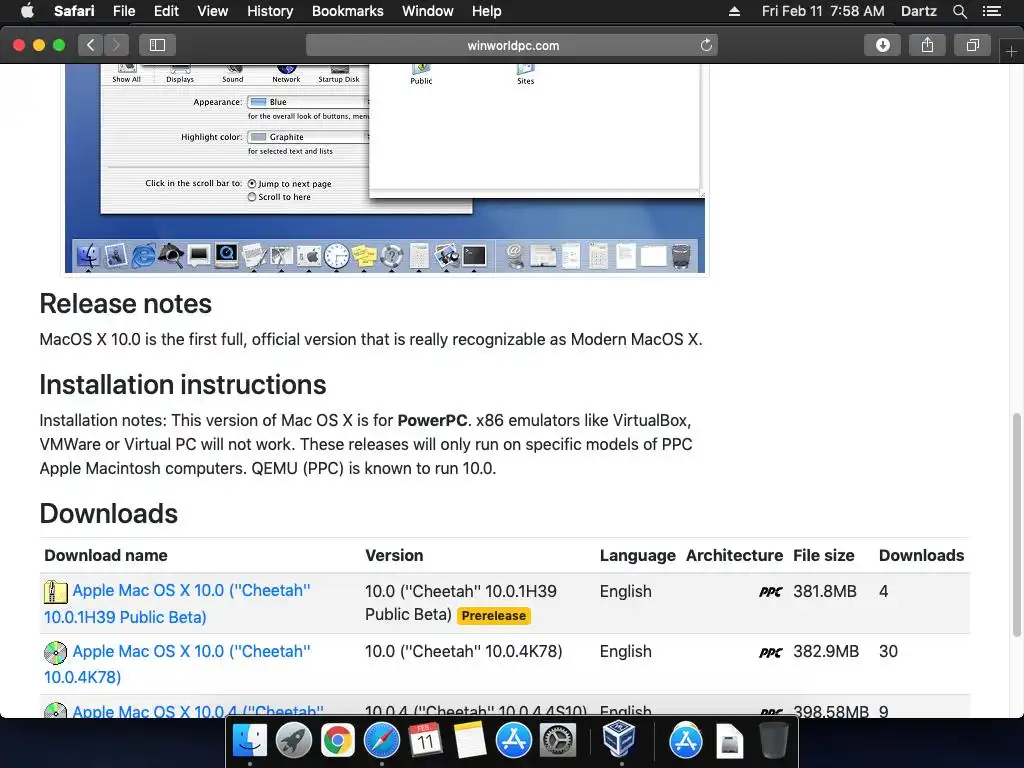Click the PPC icon in the 381.8MB row
Image resolution: width=1024 pixels, height=768 pixels.
[x=771, y=592]
